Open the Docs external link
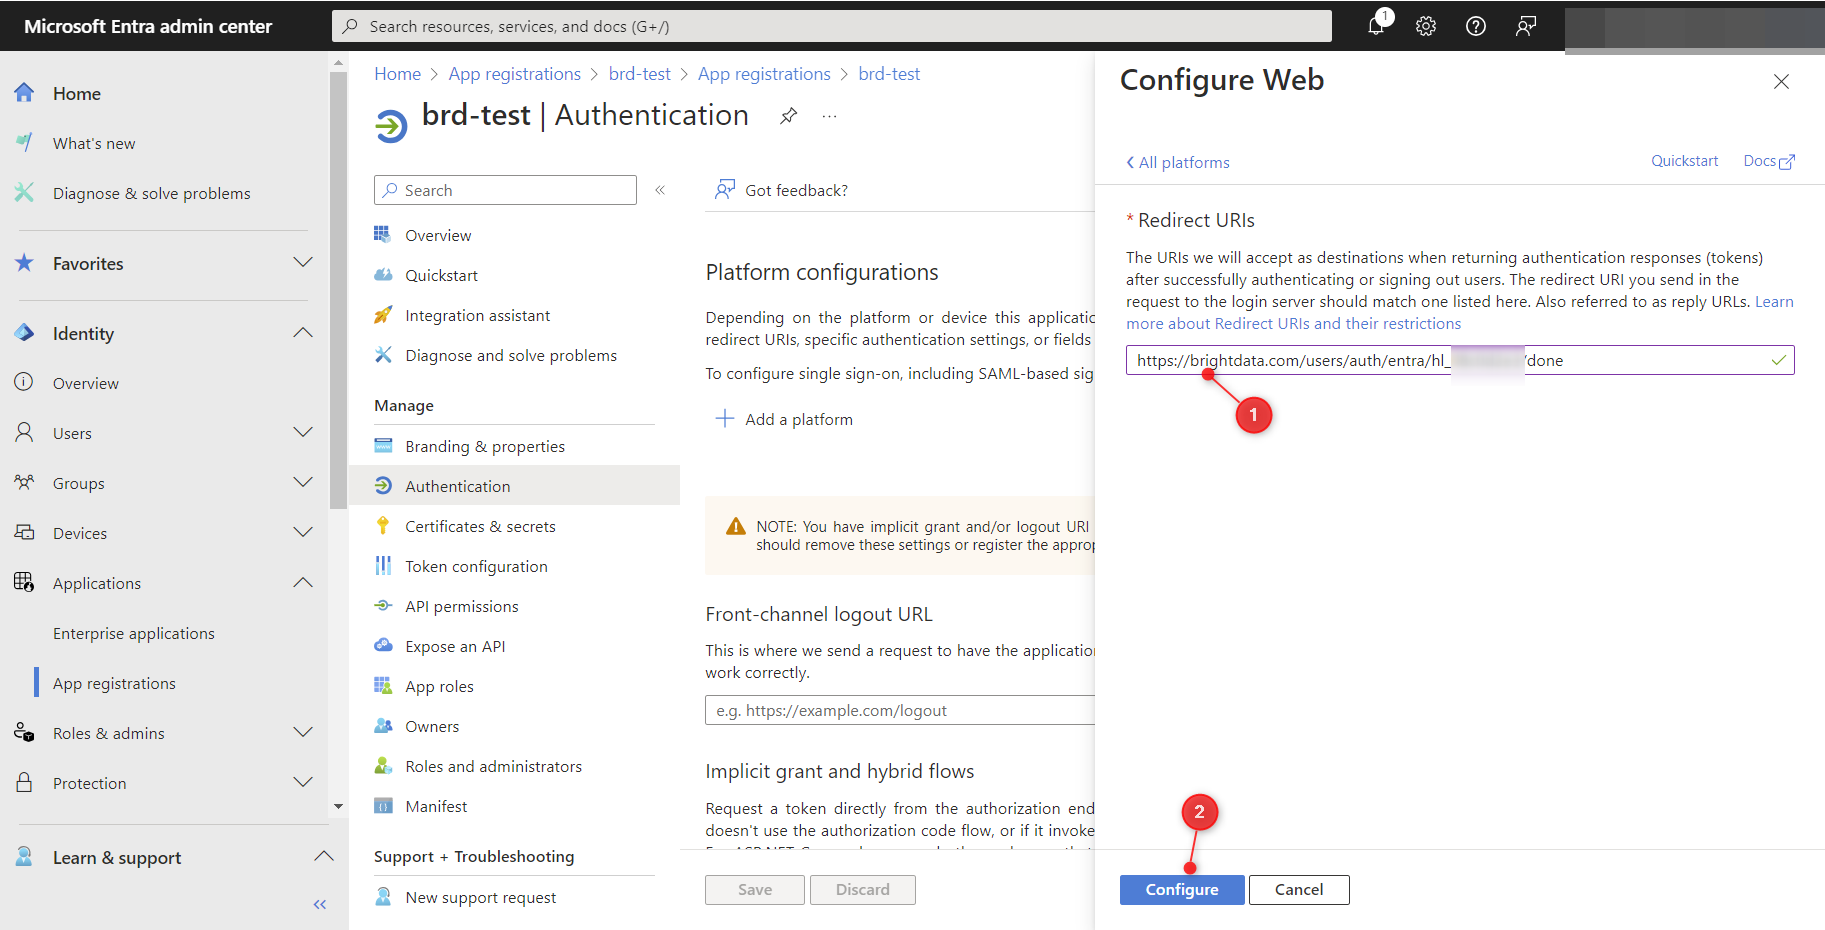This screenshot has width=1825, height=930. [x=1769, y=161]
